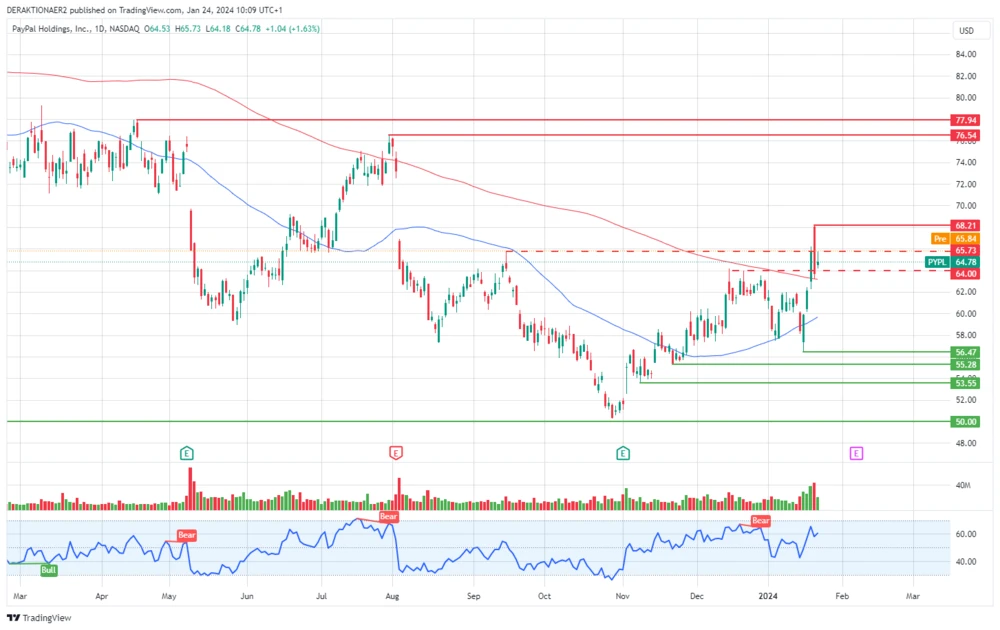Click the orange Pre market price flag

click(938, 239)
